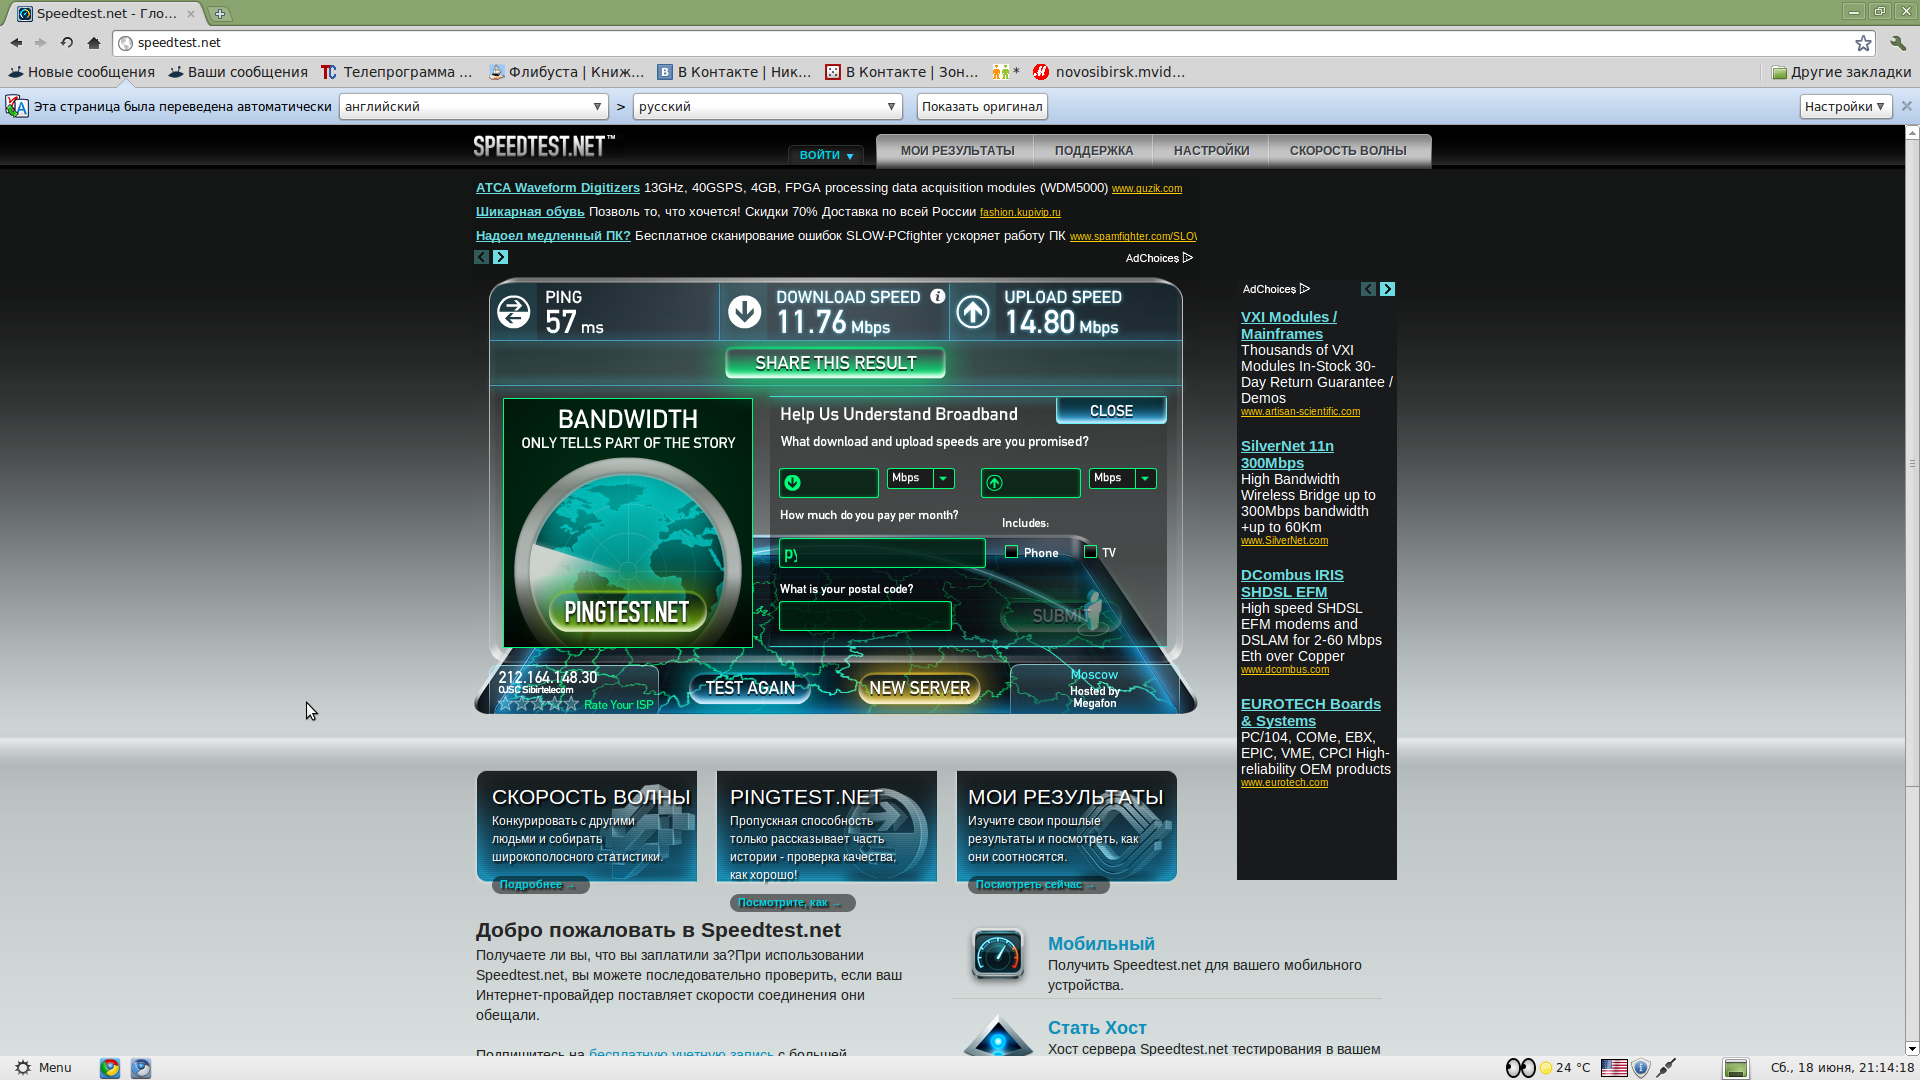Click the browser forward arrow
The image size is (1920, 1080).
40,43
